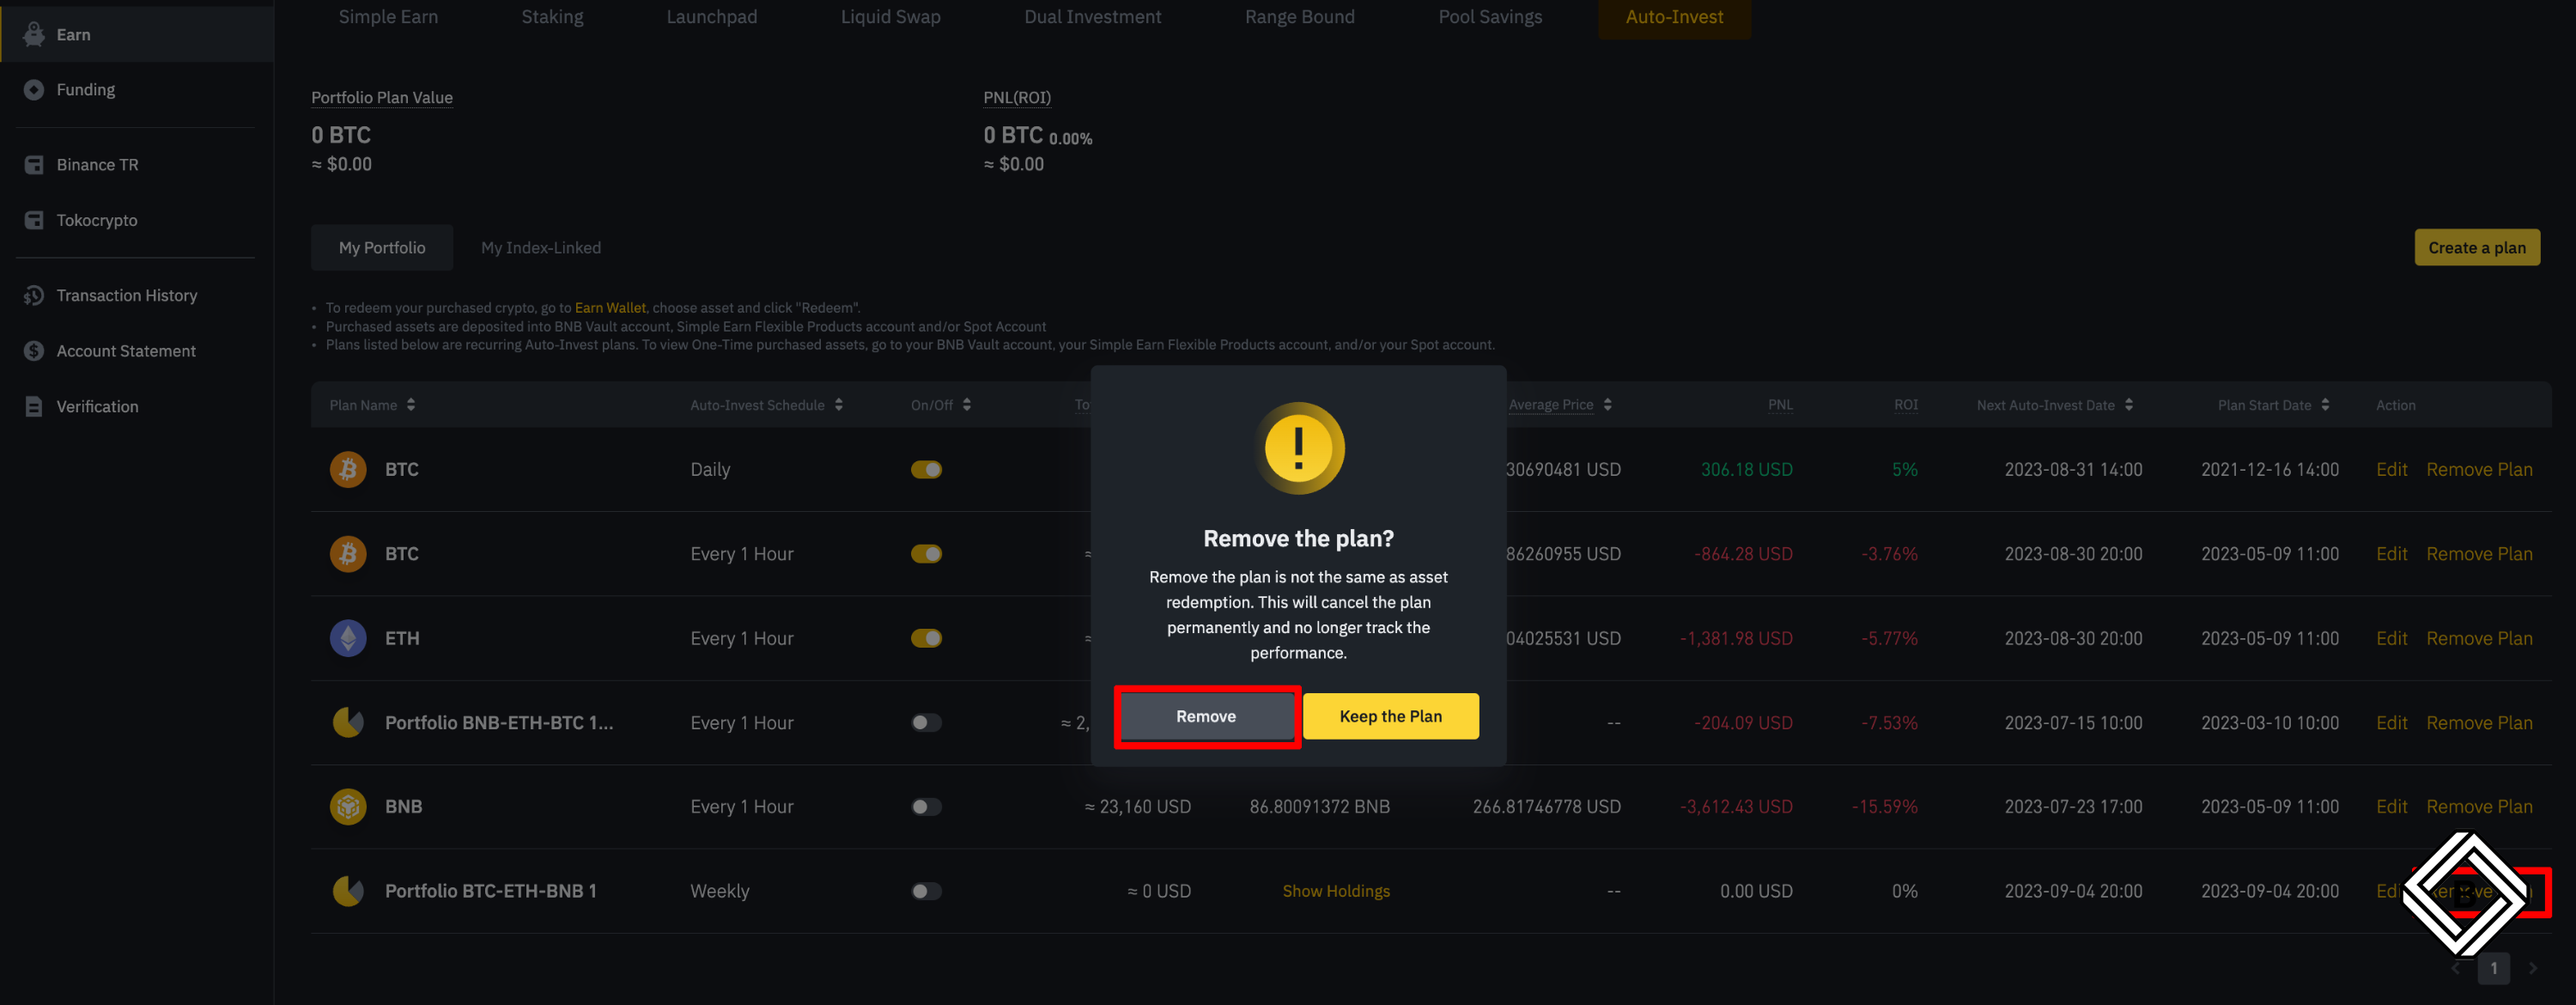Turn off the Daily BTC plan toggle
2576x1005 pixels.
(x=926, y=469)
